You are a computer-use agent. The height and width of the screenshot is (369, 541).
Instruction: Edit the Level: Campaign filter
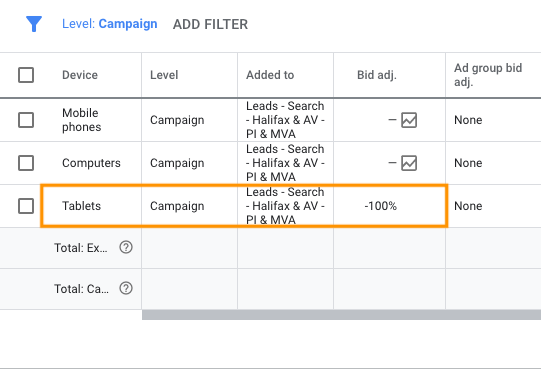pyautogui.click(x=109, y=24)
